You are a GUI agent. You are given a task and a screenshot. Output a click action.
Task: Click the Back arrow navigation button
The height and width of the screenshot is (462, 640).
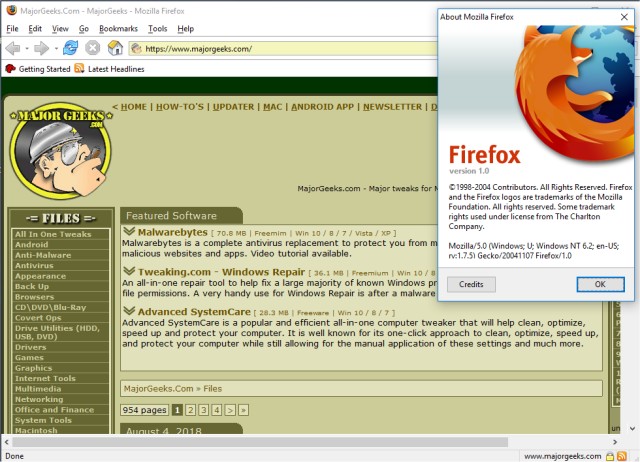click(13, 49)
